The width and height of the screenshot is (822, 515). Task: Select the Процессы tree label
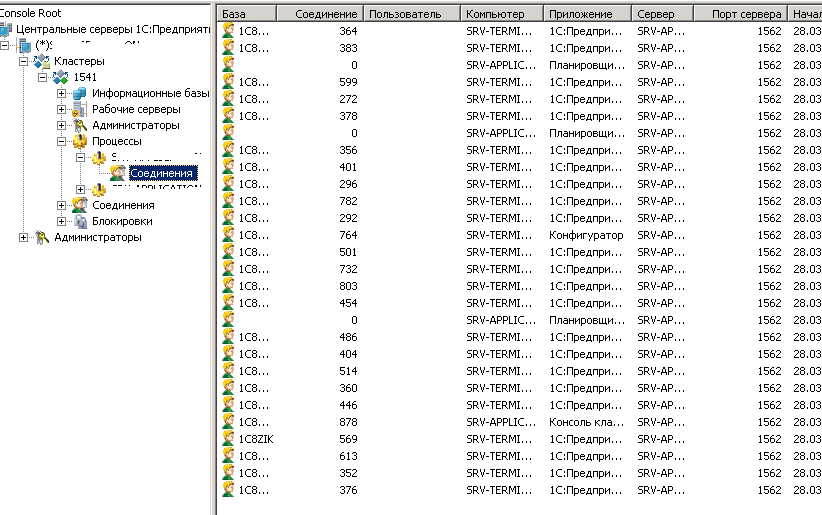pos(117,142)
